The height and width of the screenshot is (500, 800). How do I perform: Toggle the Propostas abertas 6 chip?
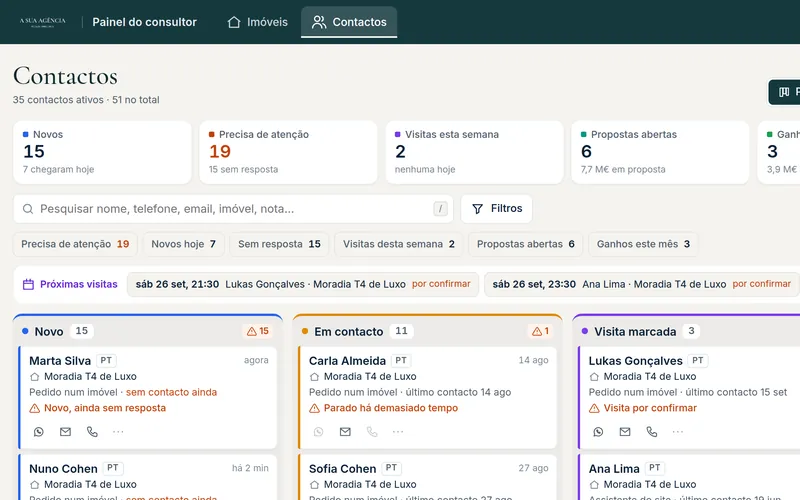(526, 244)
